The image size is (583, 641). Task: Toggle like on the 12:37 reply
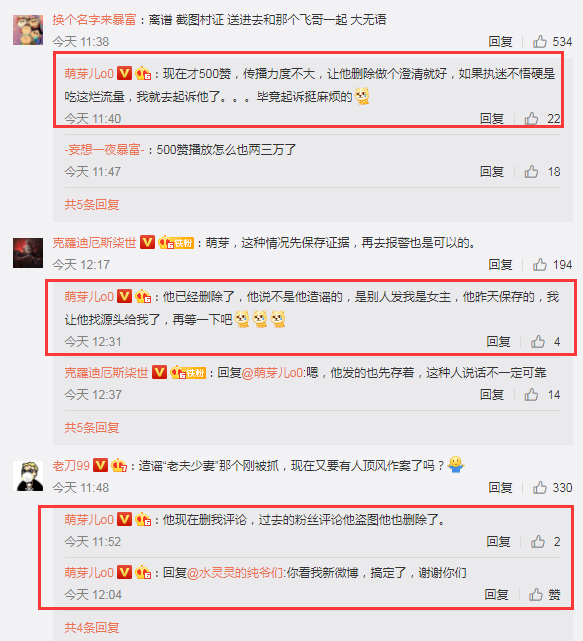point(531,394)
